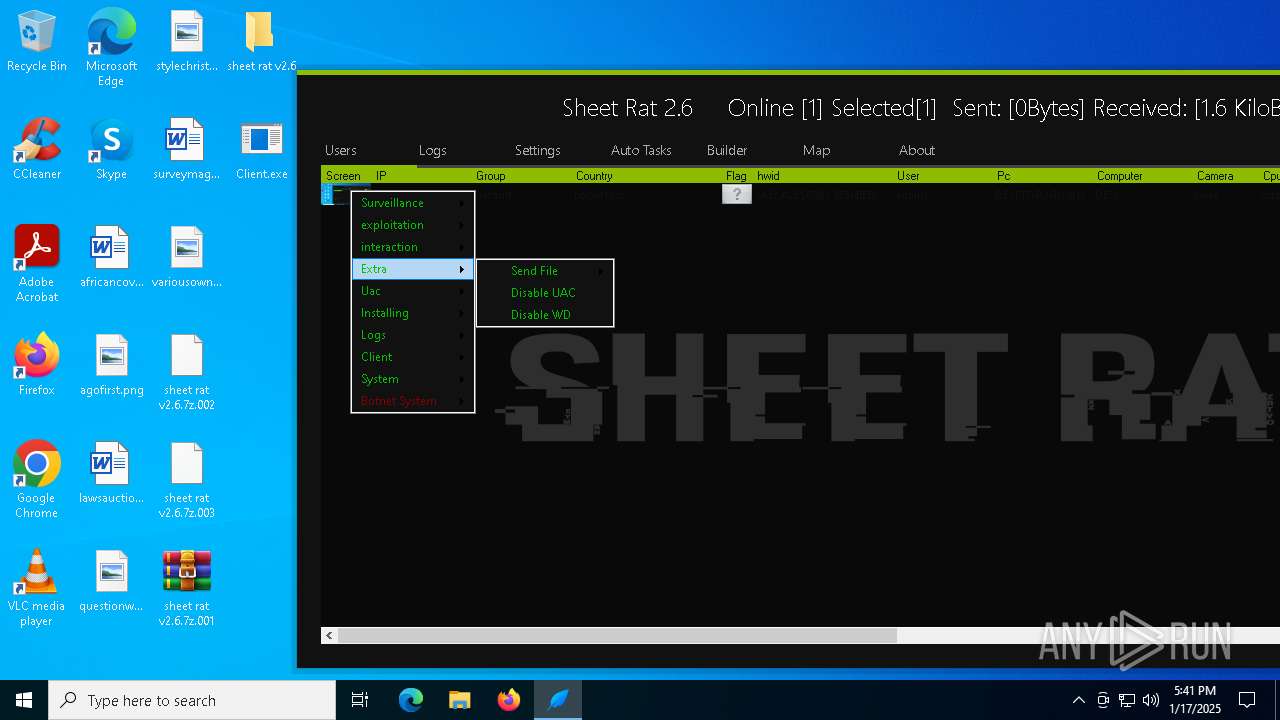
Task: Open the Recycle Bin desktop icon
Action: [x=37, y=41]
